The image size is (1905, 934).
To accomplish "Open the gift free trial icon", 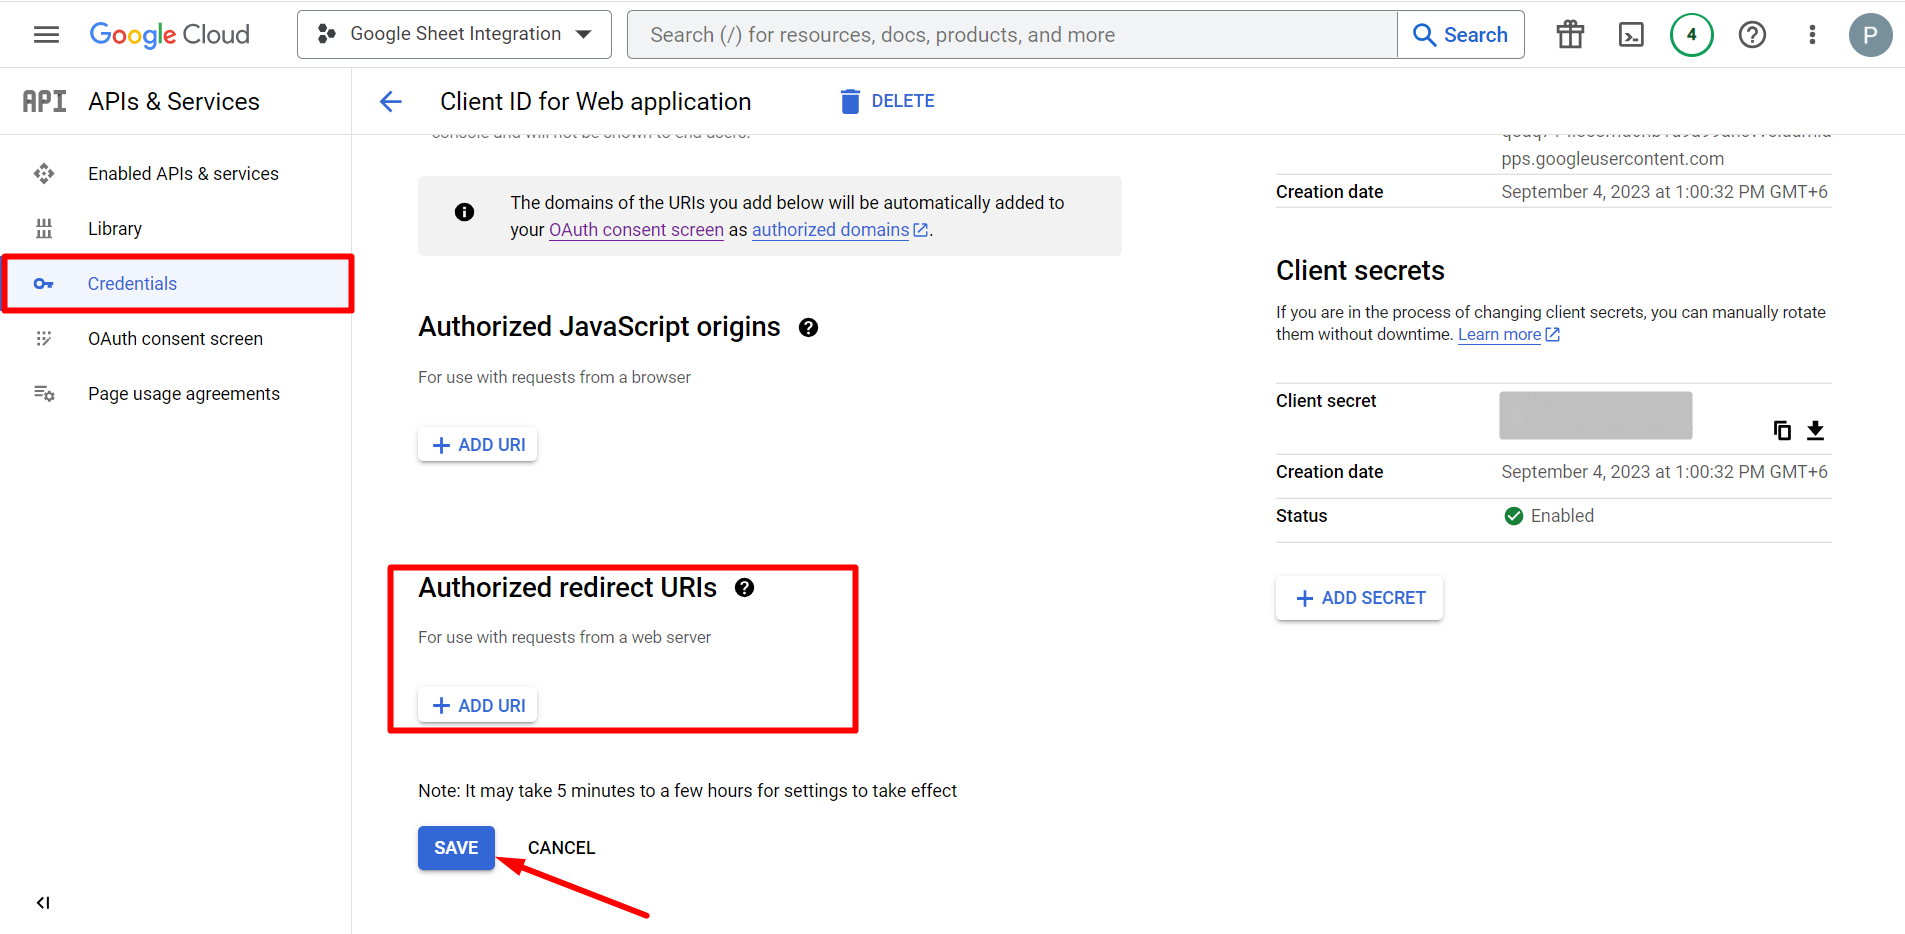I will point(1570,35).
